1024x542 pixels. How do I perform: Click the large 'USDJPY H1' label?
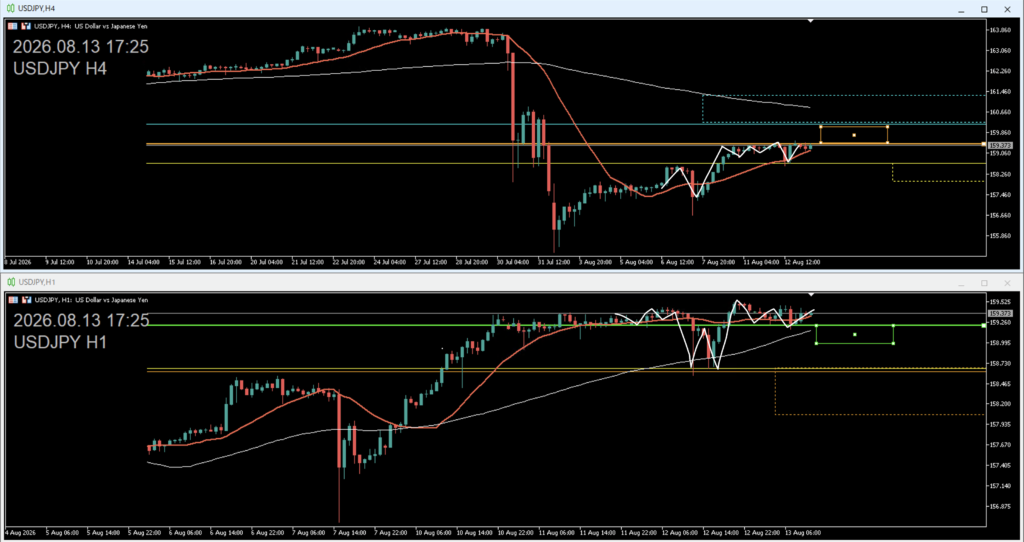tap(60, 342)
